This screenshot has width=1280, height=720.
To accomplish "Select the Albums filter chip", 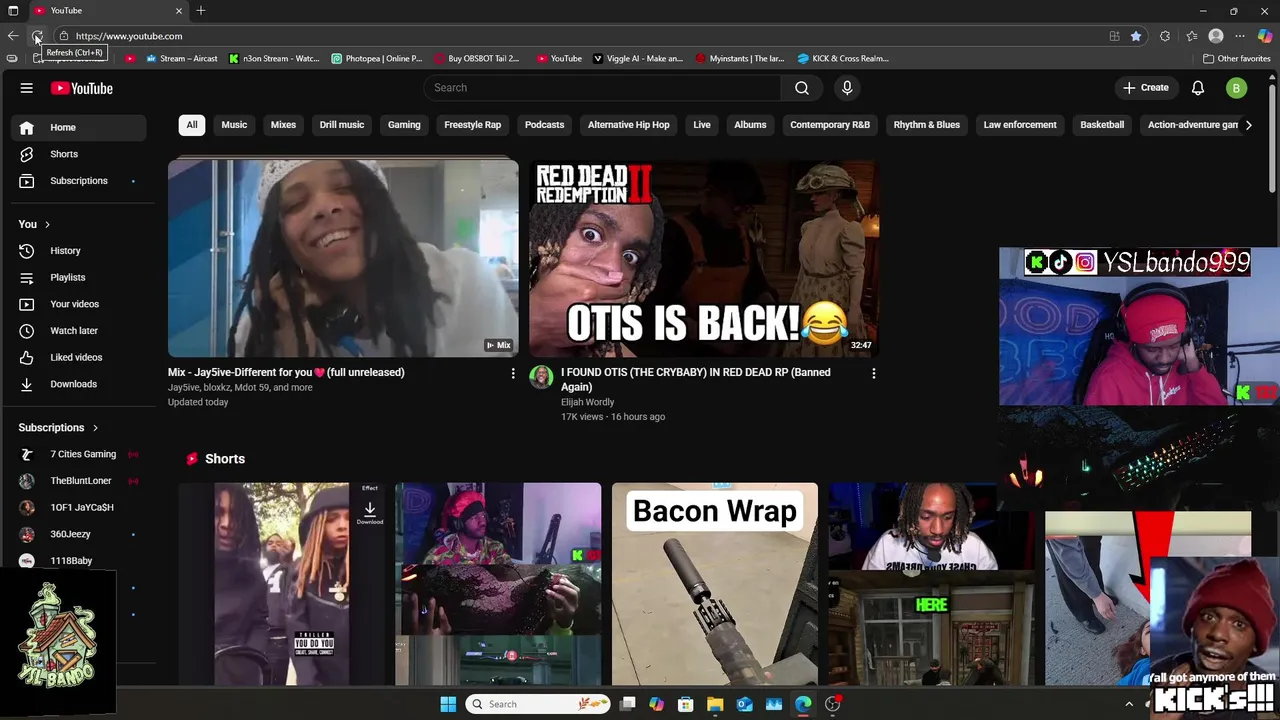I will [x=750, y=125].
